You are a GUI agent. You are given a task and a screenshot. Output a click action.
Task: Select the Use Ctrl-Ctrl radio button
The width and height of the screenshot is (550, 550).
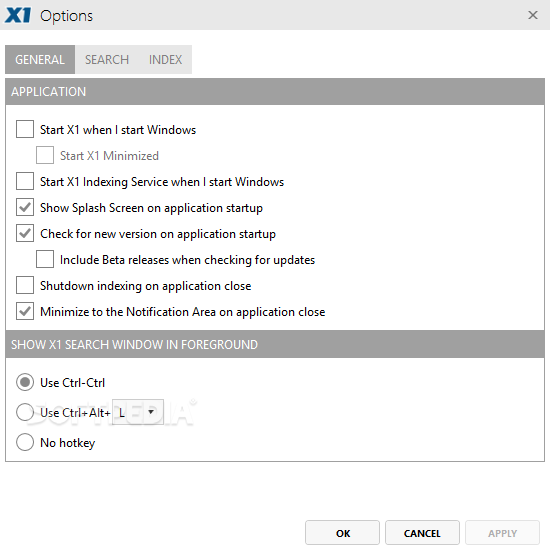[x=25, y=382]
